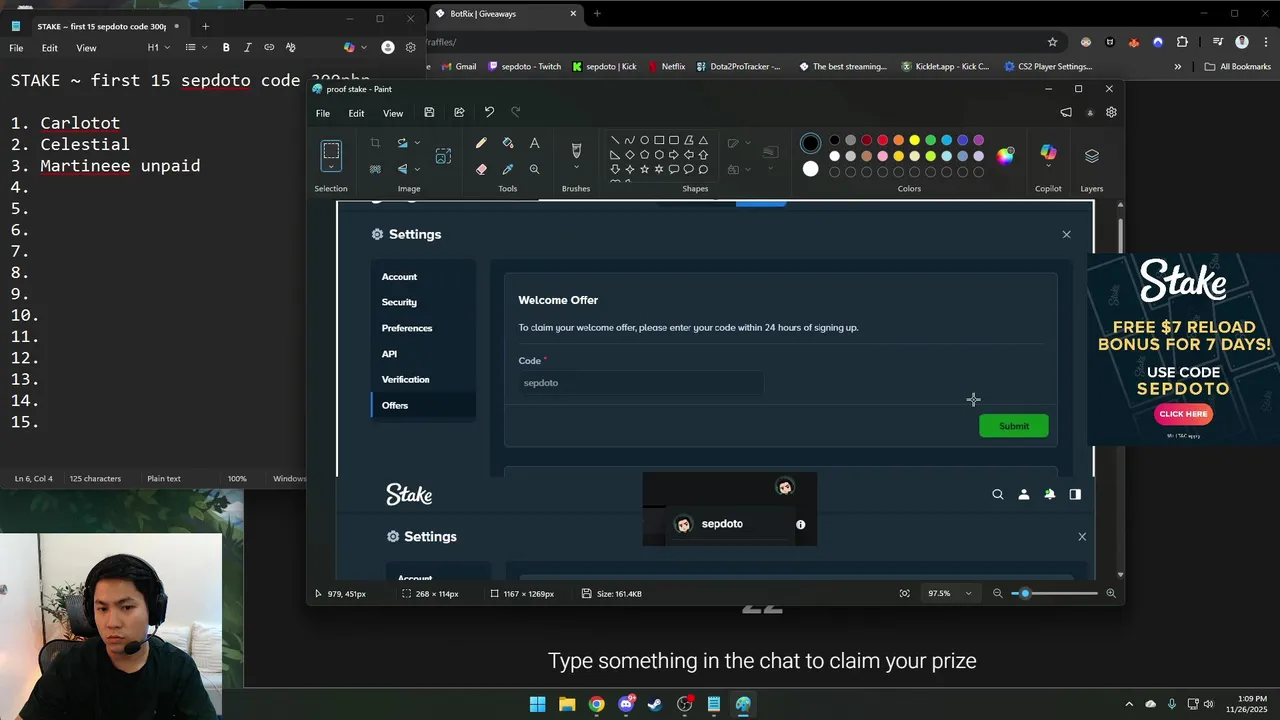Screen dimensions: 1280x720
Task: Open the Flip dropdown arrow in Paint
Action: pos(417,169)
